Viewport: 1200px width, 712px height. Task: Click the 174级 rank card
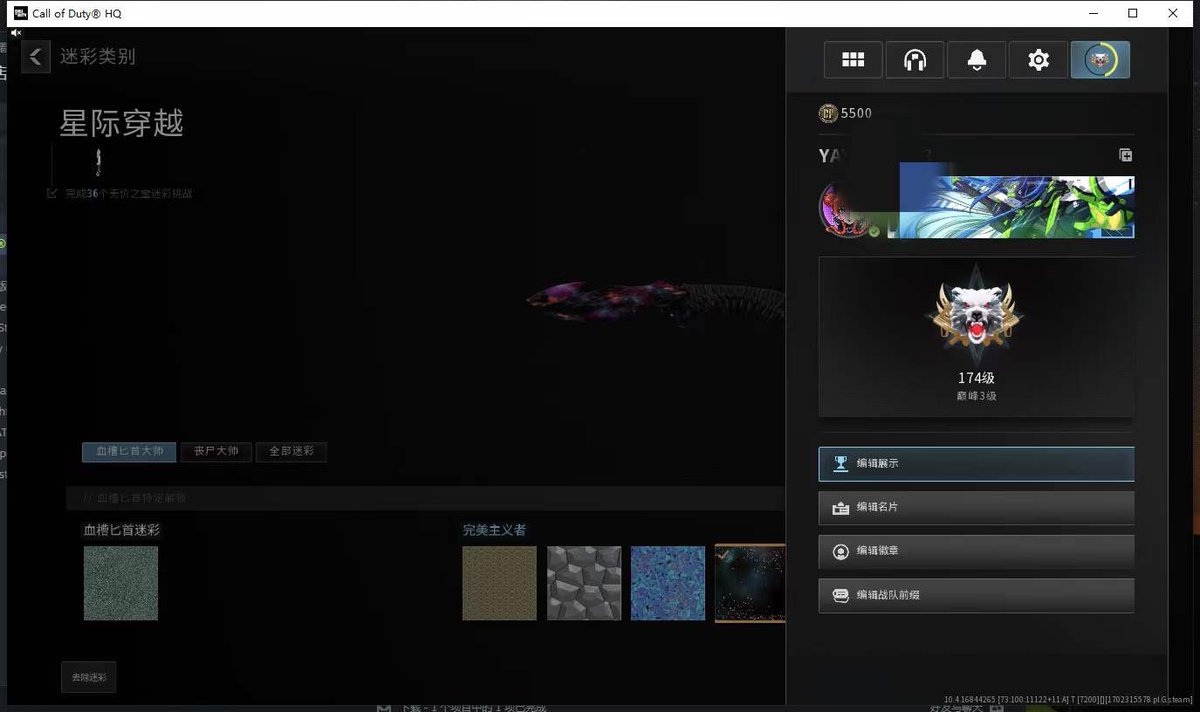coord(976,337)
